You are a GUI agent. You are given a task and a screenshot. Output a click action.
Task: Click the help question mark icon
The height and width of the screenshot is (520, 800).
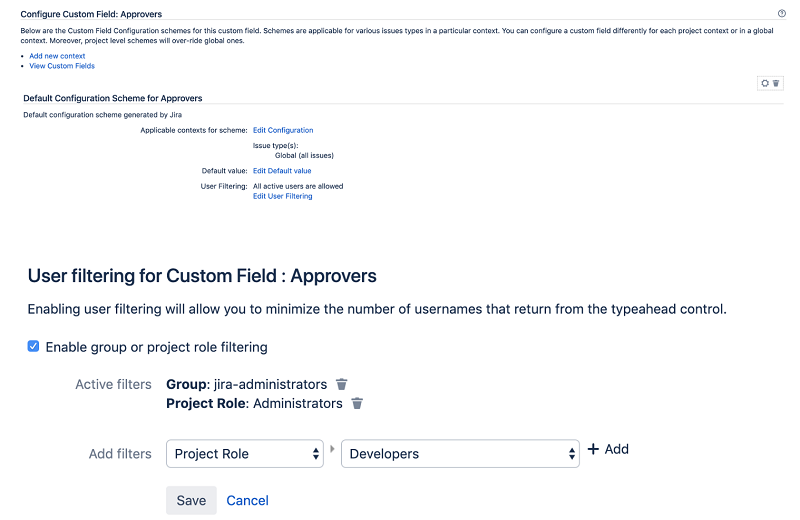coord(781,14)
